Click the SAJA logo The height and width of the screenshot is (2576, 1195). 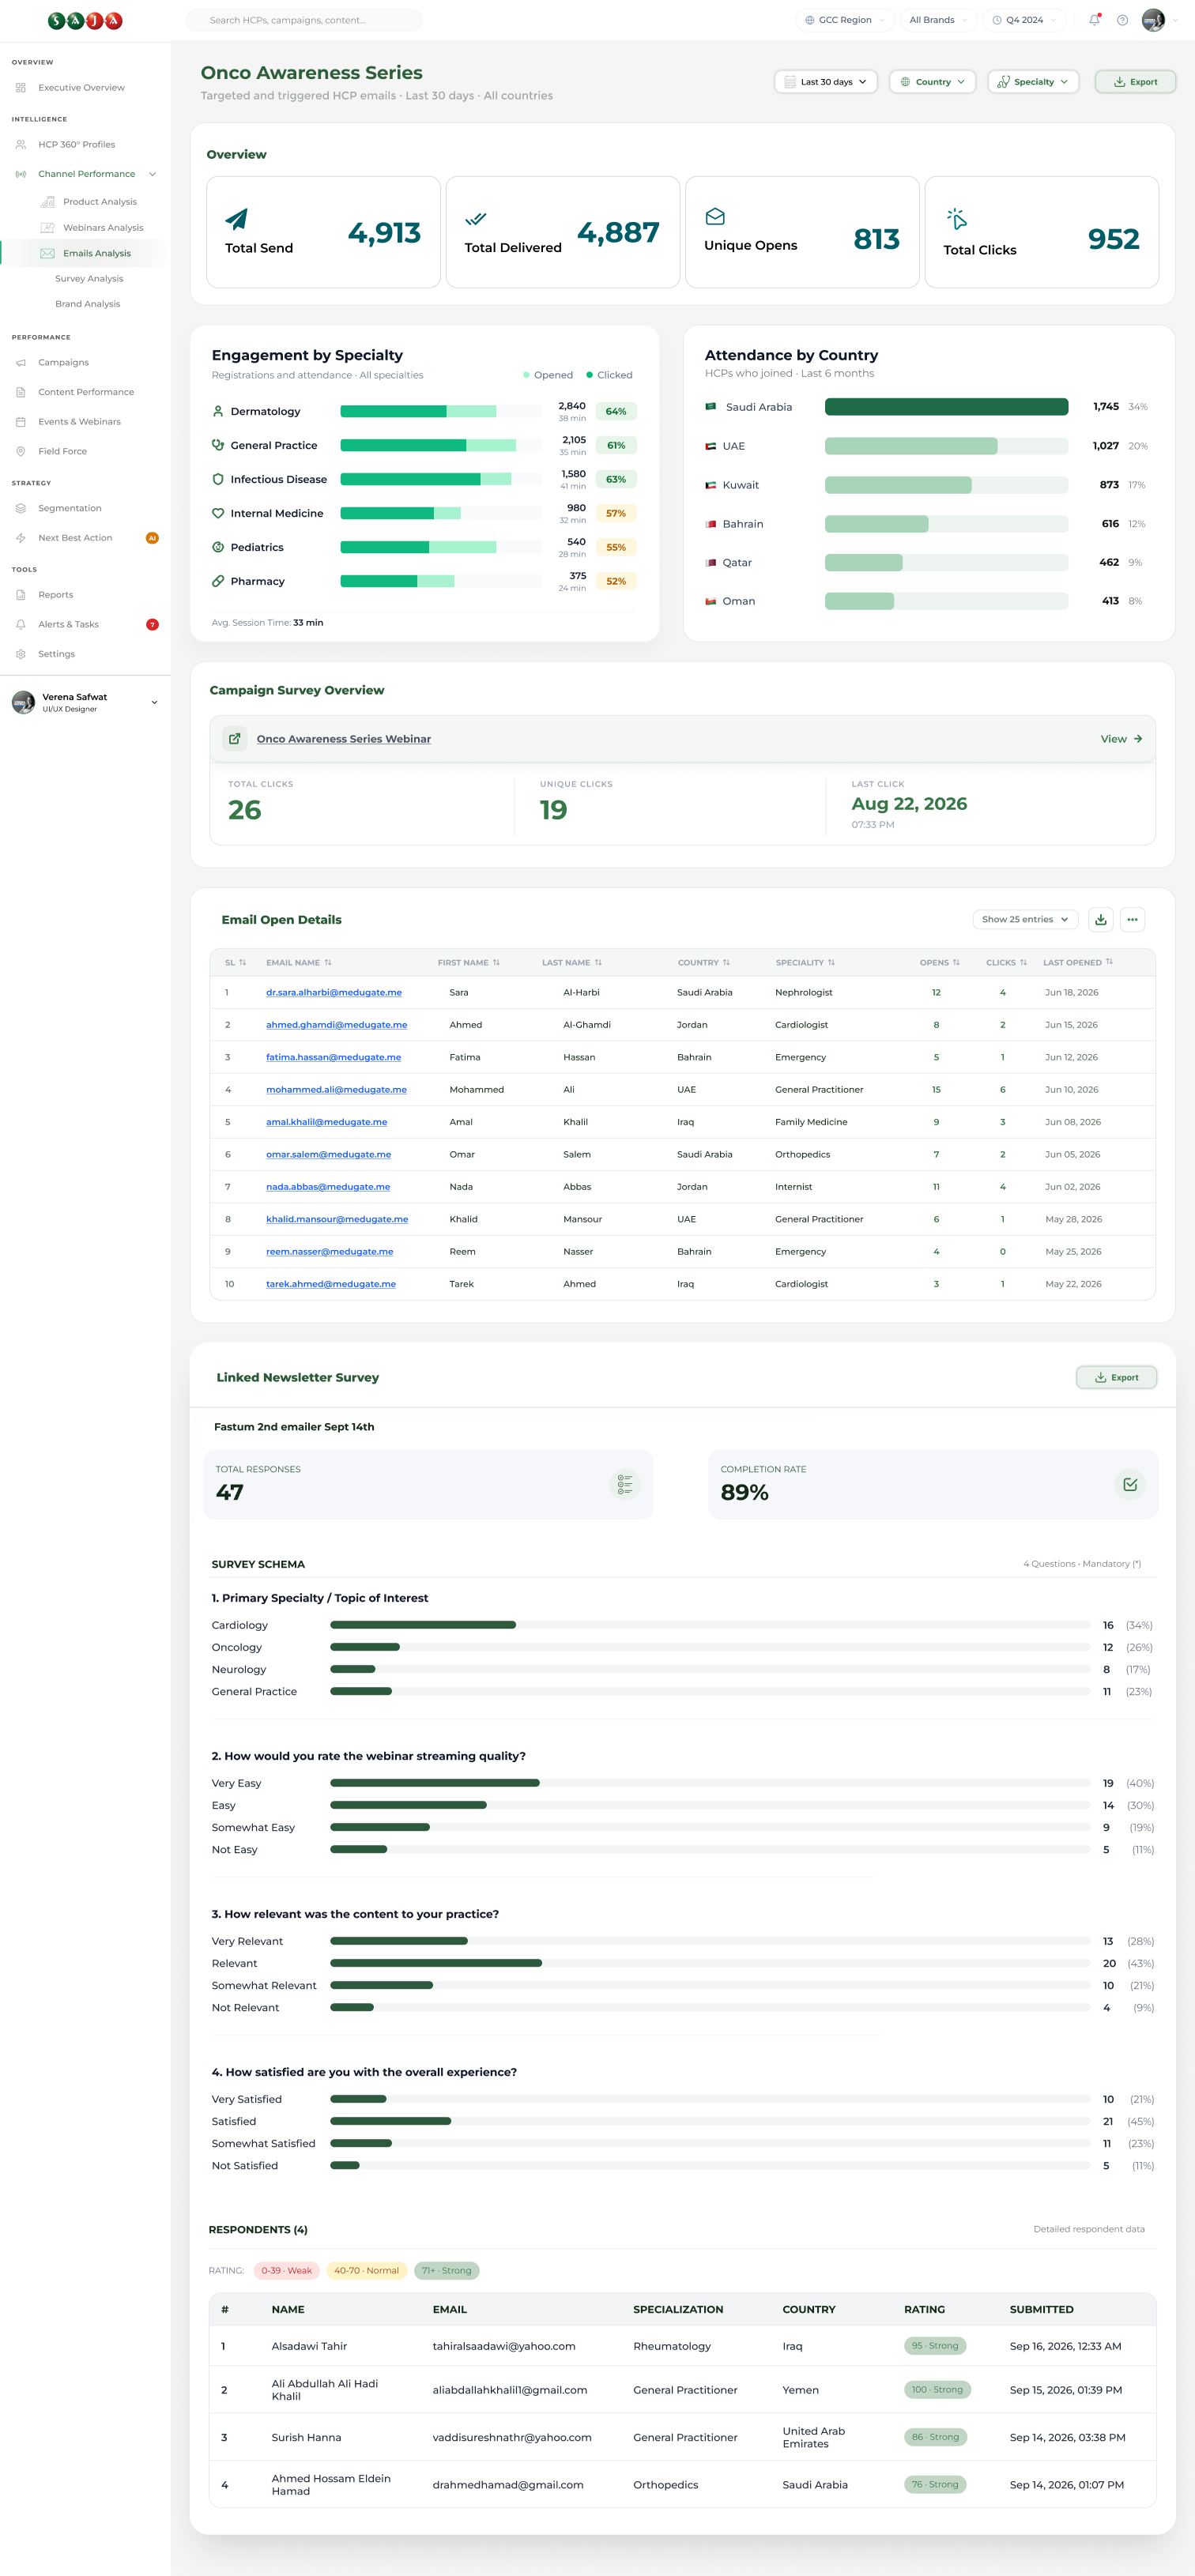tap(85, 20)
